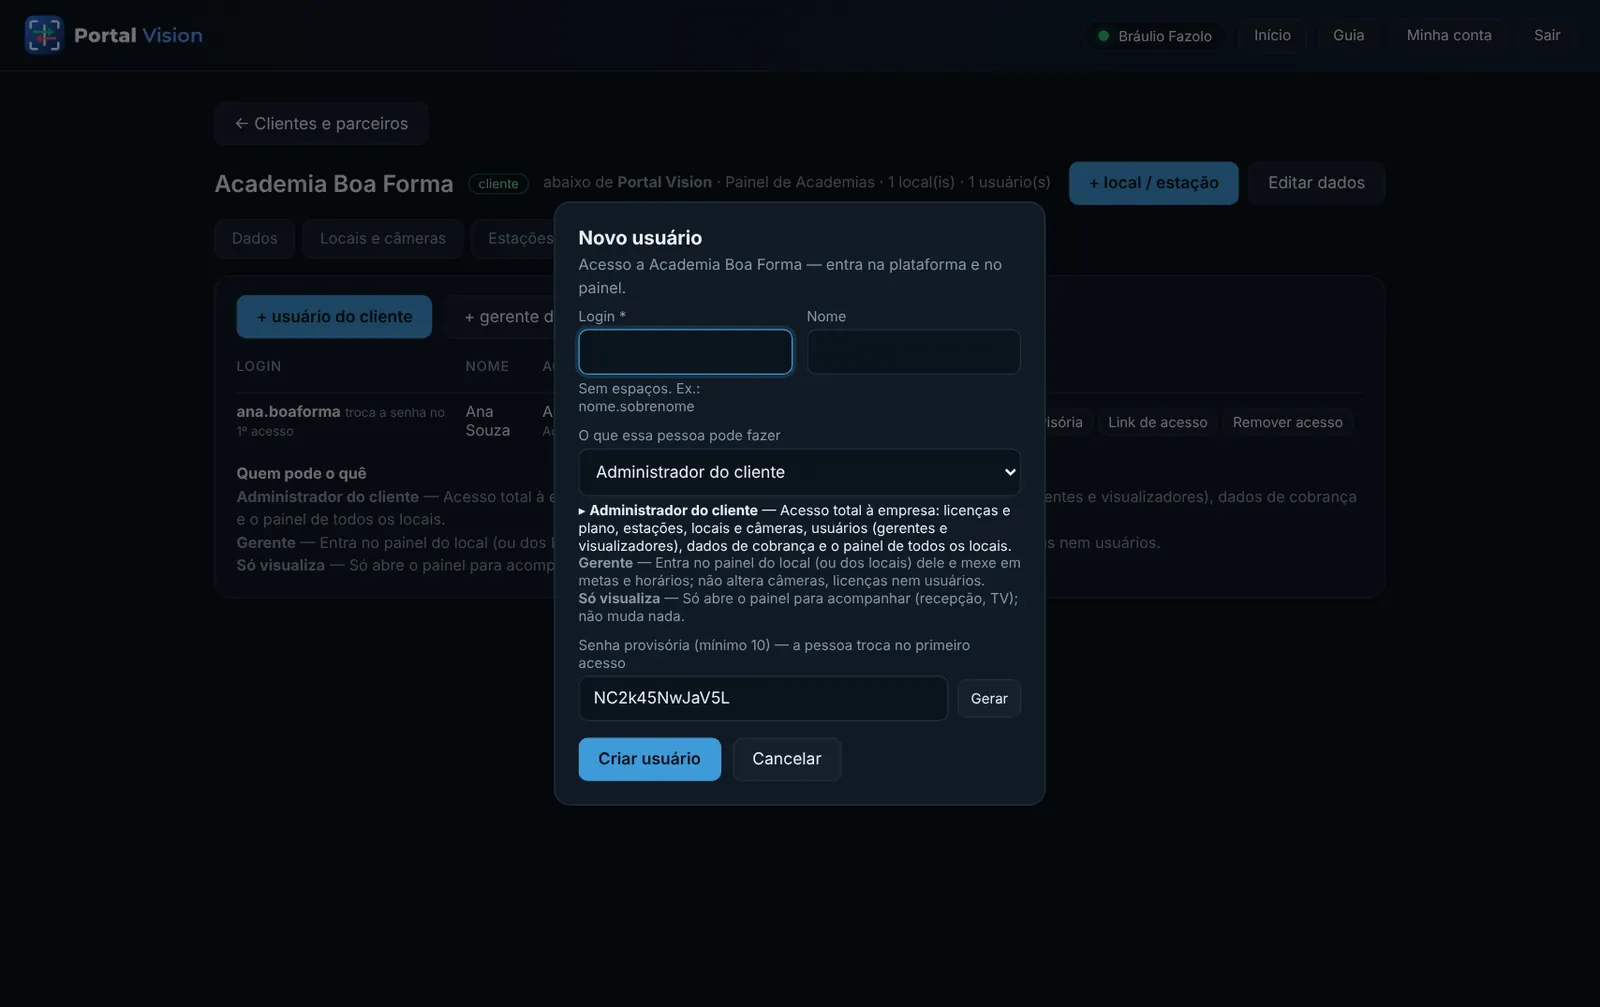Click the Gerente description in the dialog
Screen dimensions: 1600x1007
[799, 572]
